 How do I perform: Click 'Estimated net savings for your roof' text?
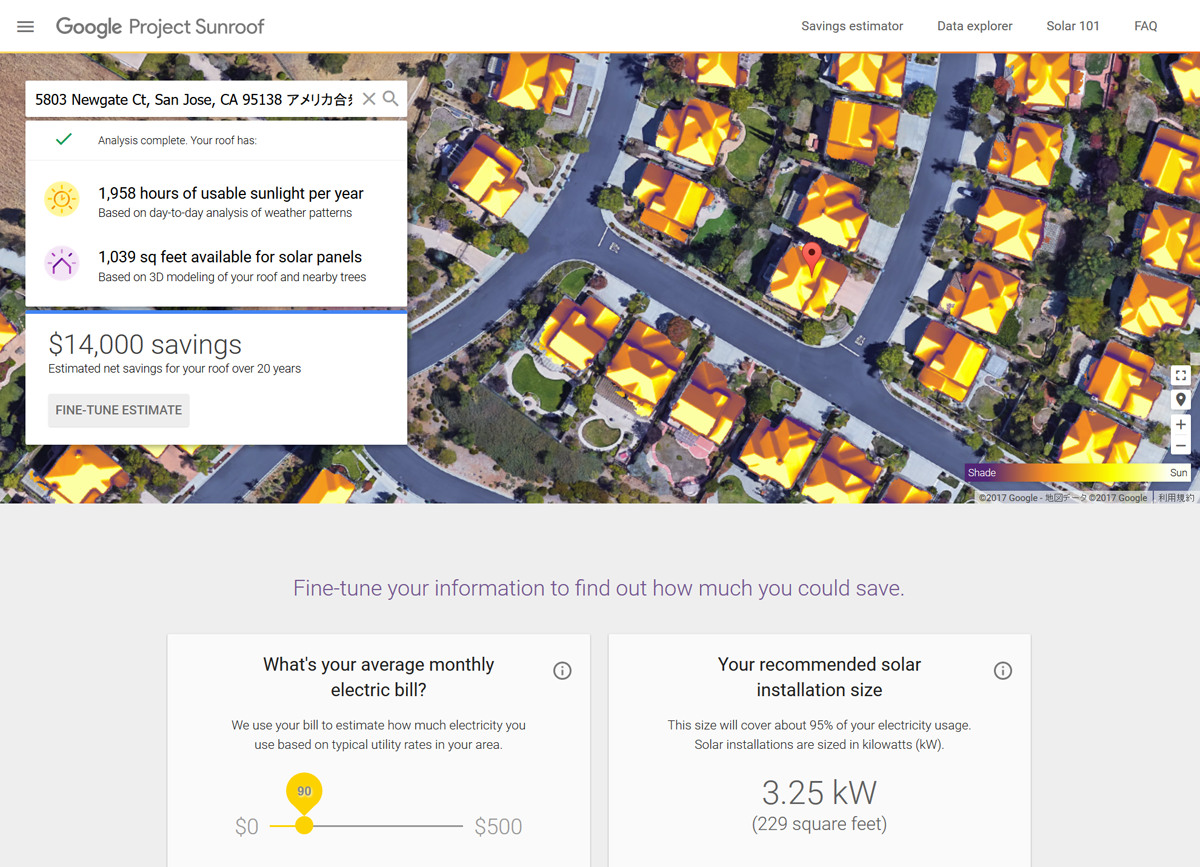click(x=175, y=369)
